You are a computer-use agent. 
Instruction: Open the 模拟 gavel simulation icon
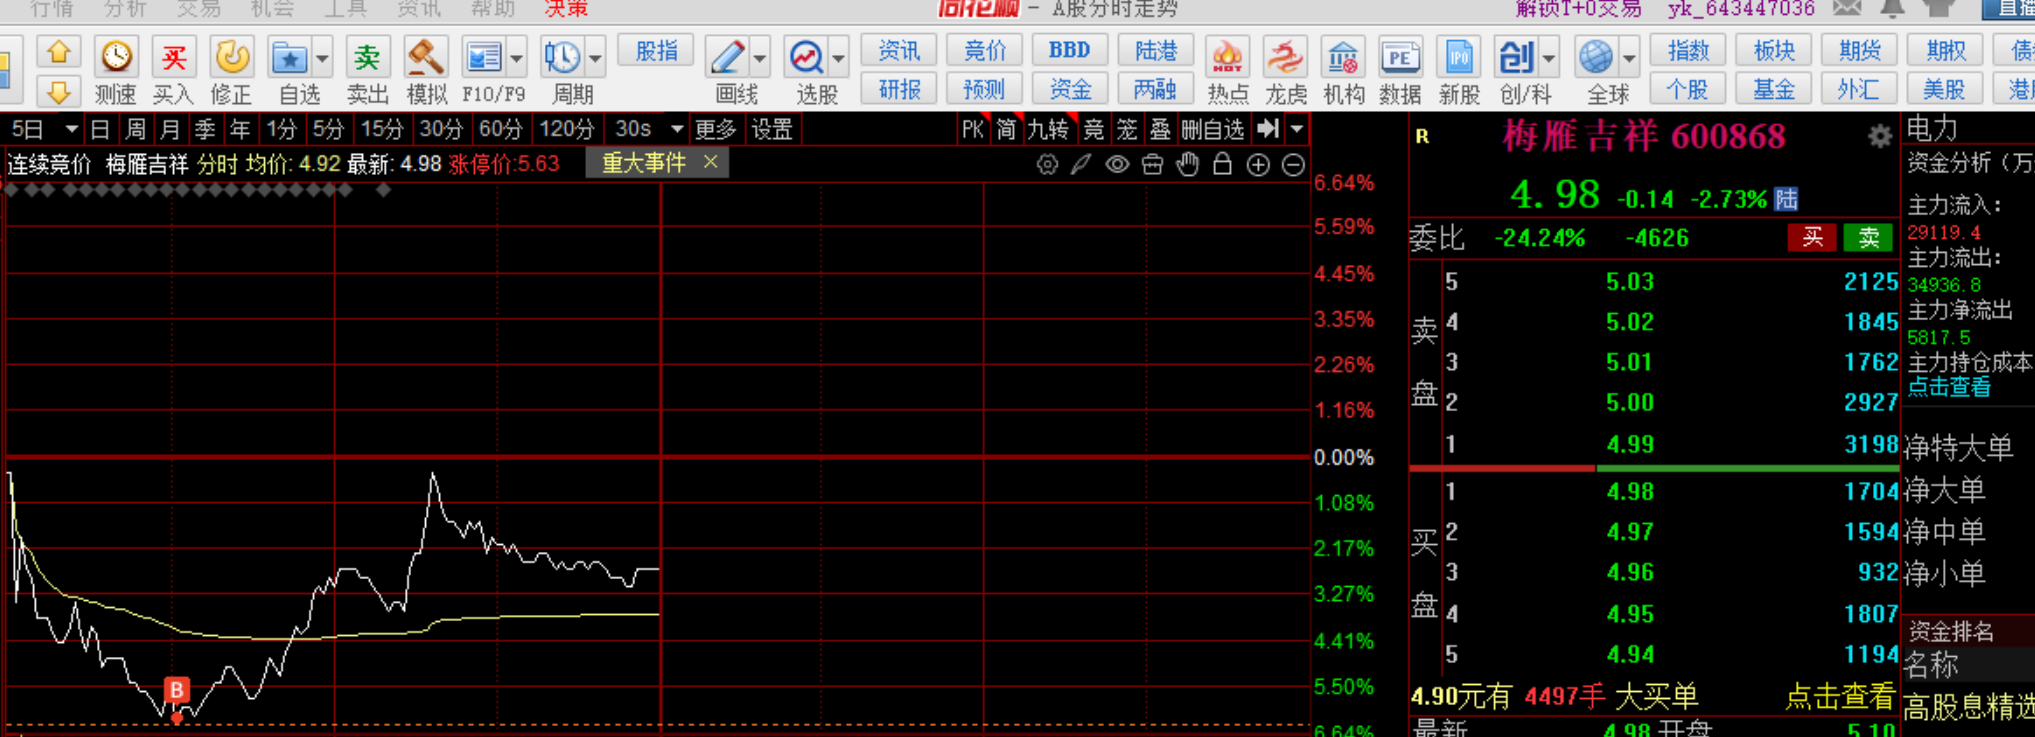coord(425,56)
